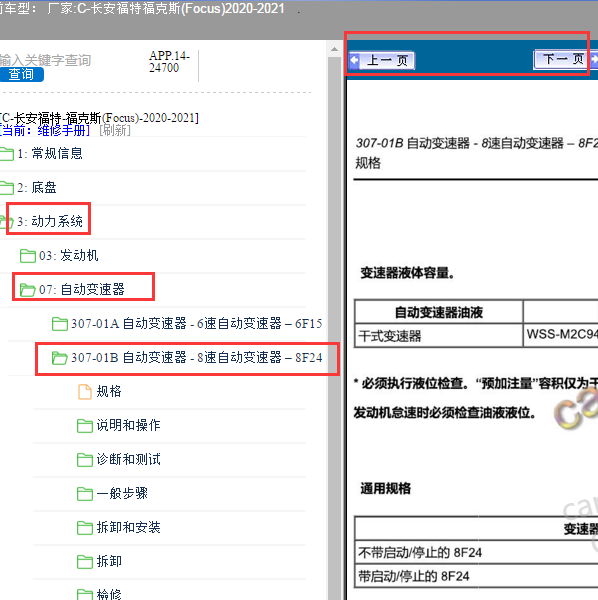Click the 查询 search button
598x600 pixels.
click(21, 74)
